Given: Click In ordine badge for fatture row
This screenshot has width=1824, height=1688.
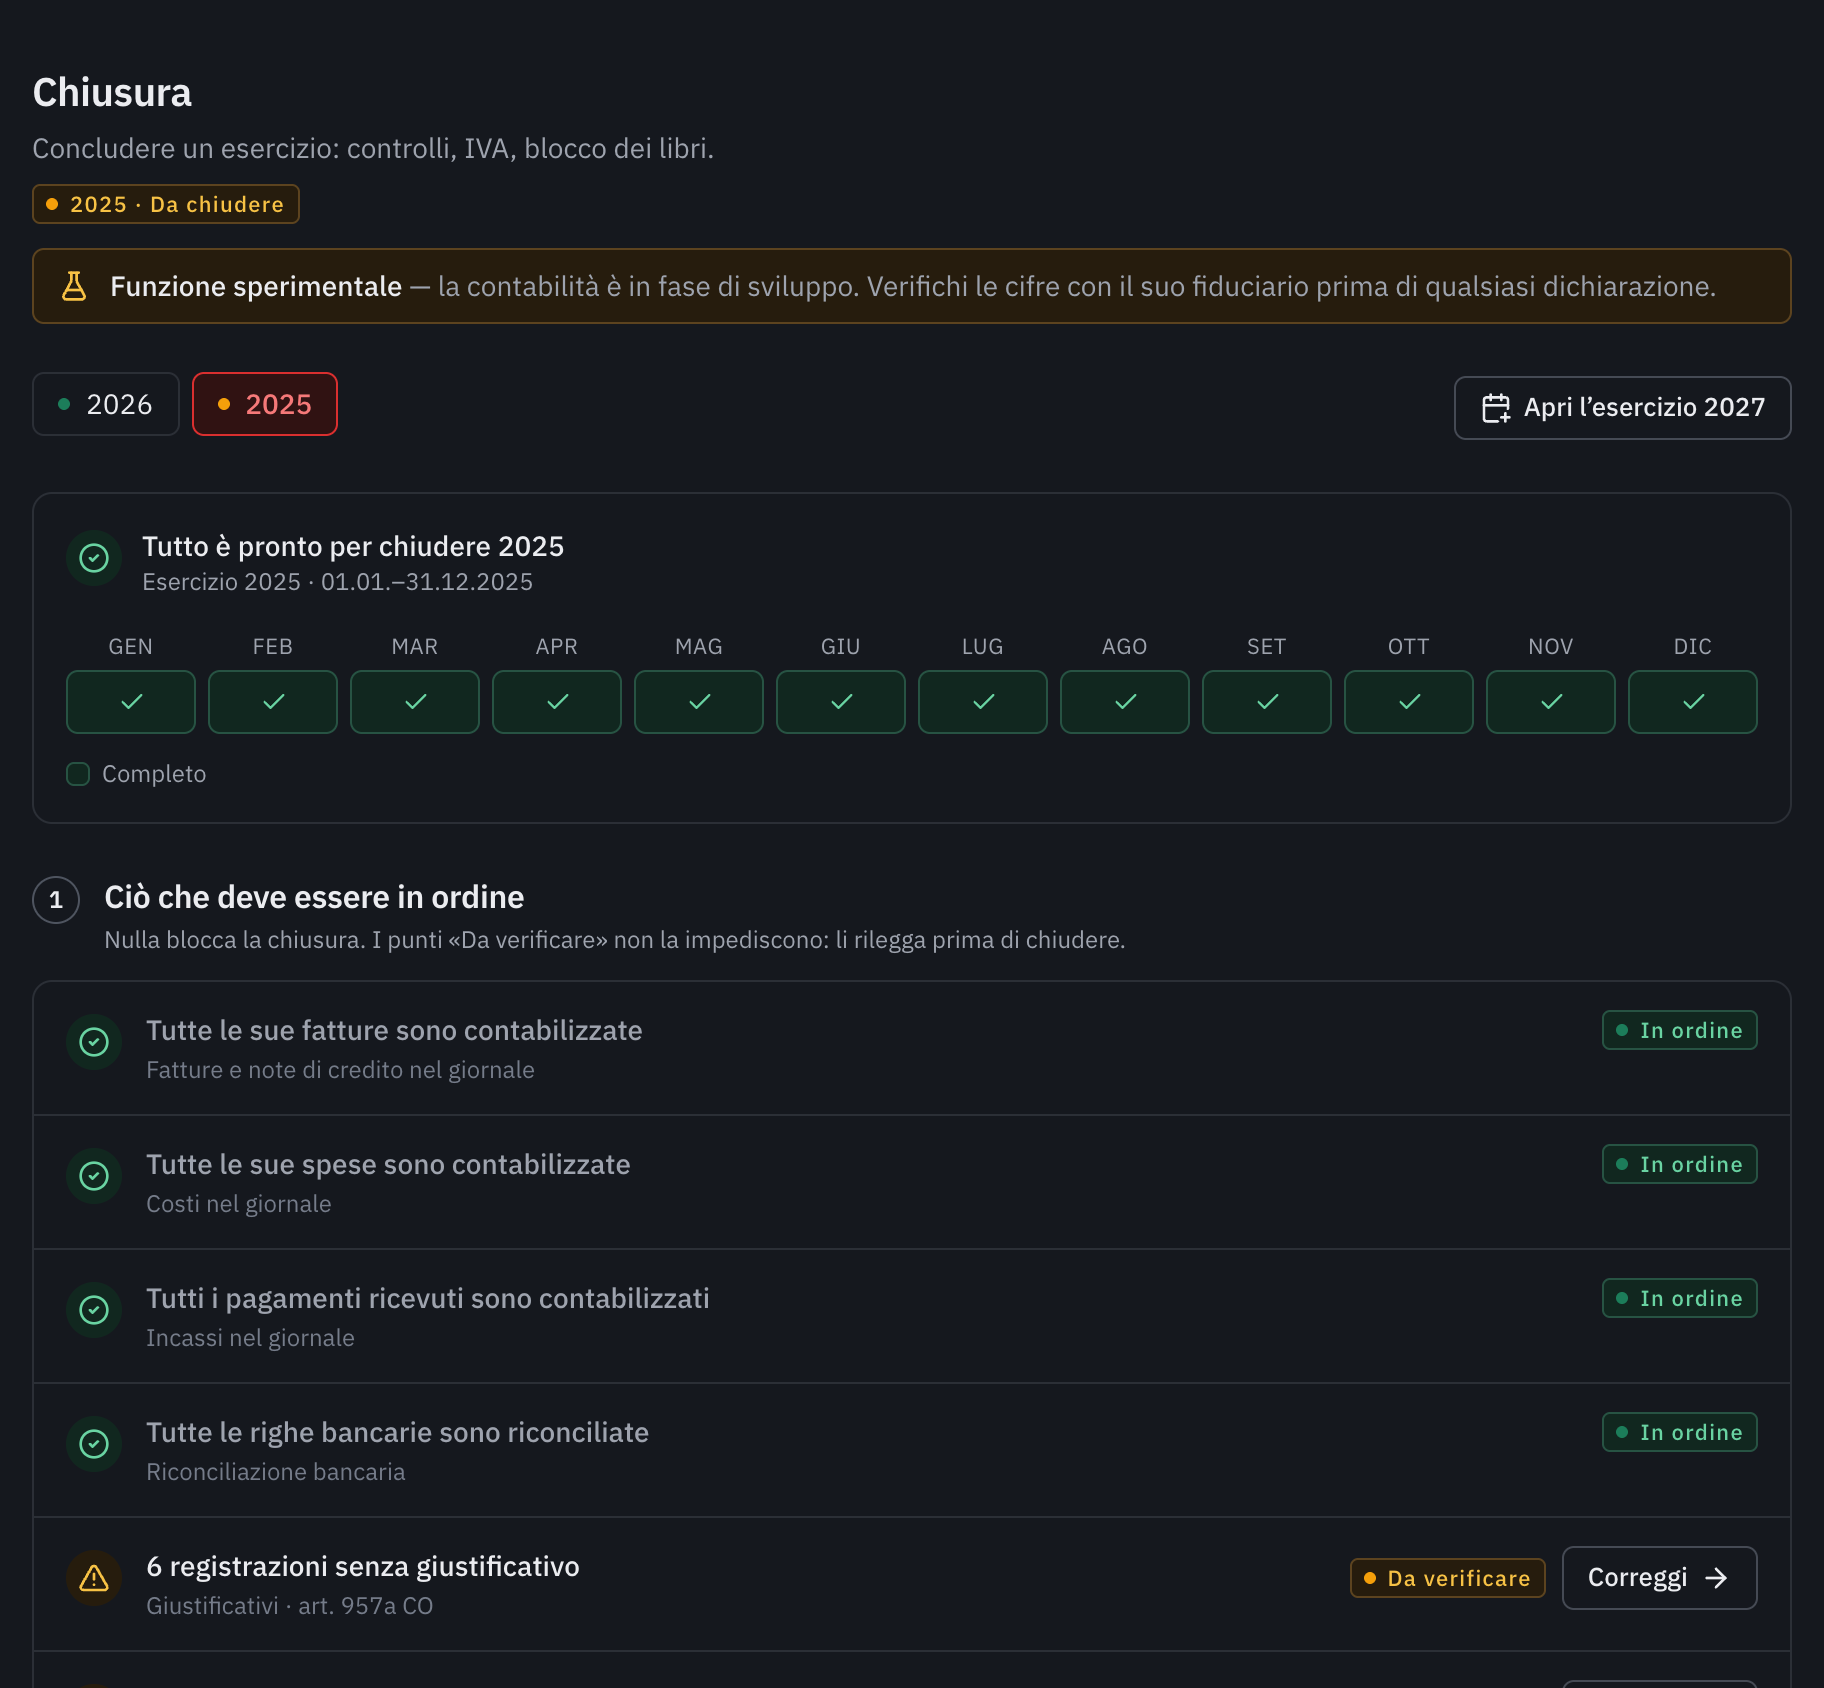Looking at the screenshot, I should coord(1680,1030).
